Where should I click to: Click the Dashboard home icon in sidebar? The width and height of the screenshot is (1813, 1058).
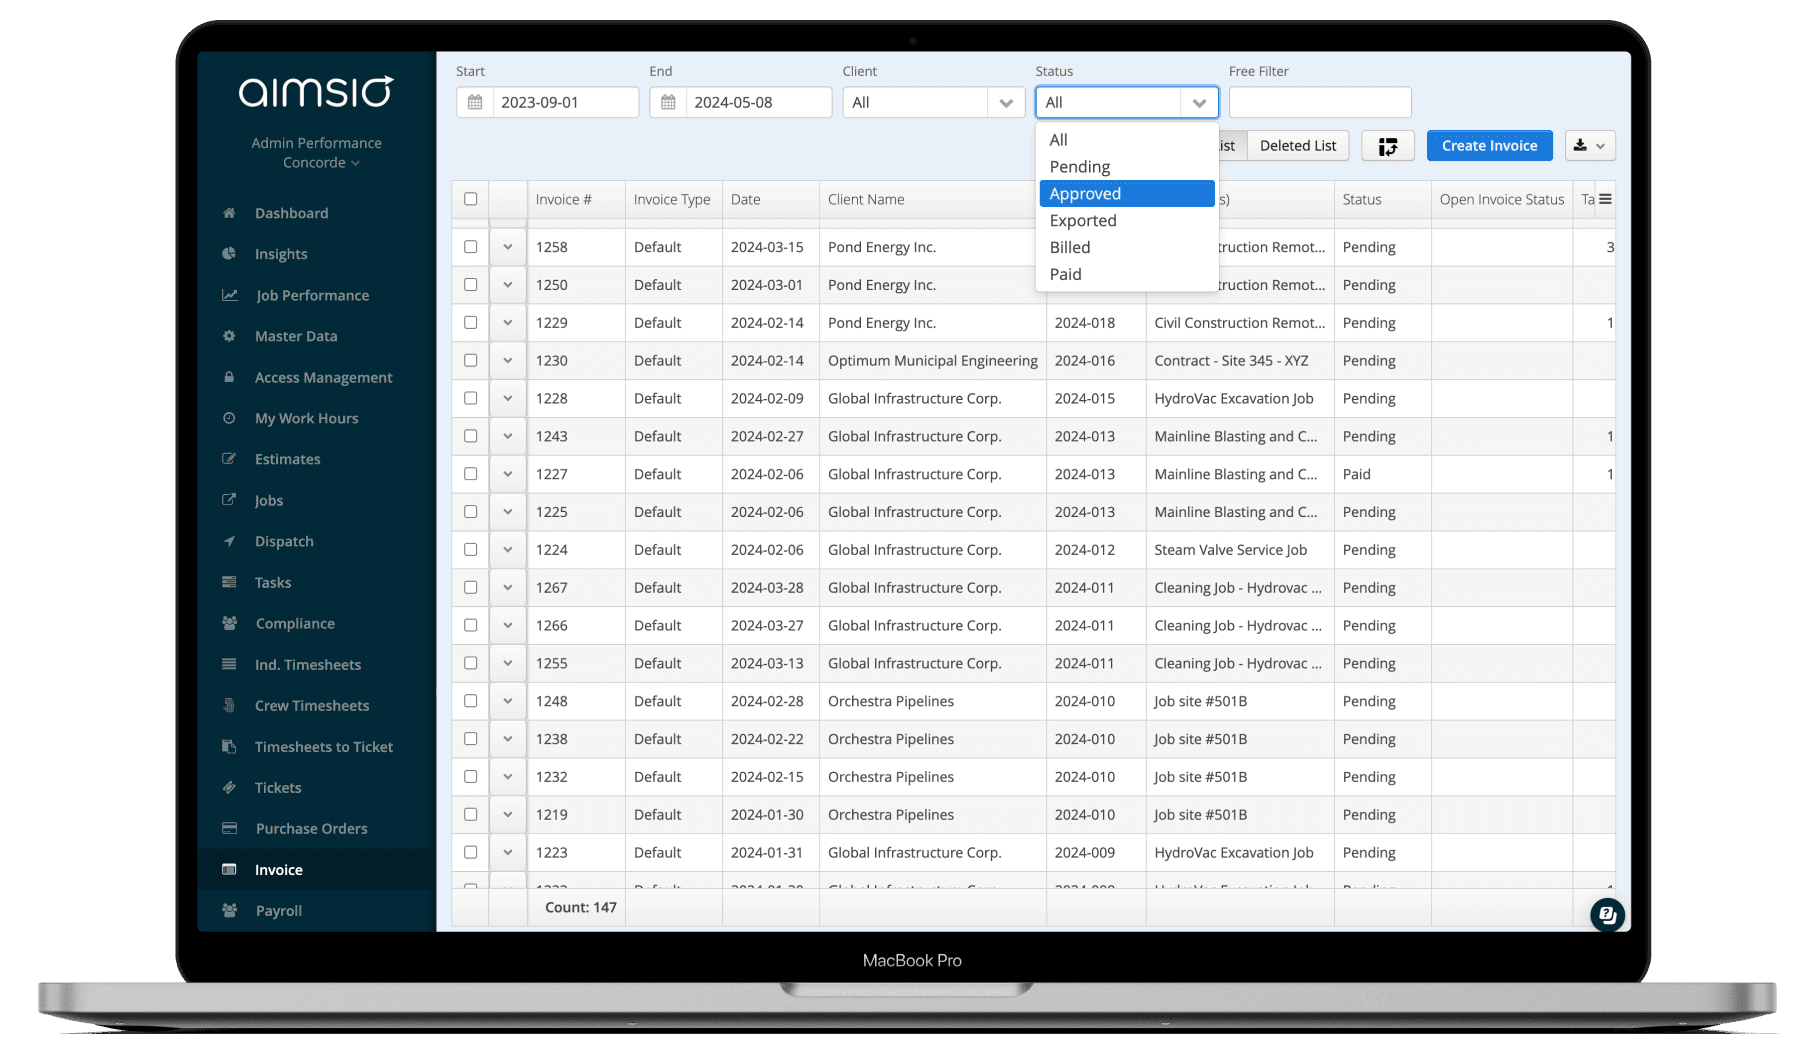[229, 213]
